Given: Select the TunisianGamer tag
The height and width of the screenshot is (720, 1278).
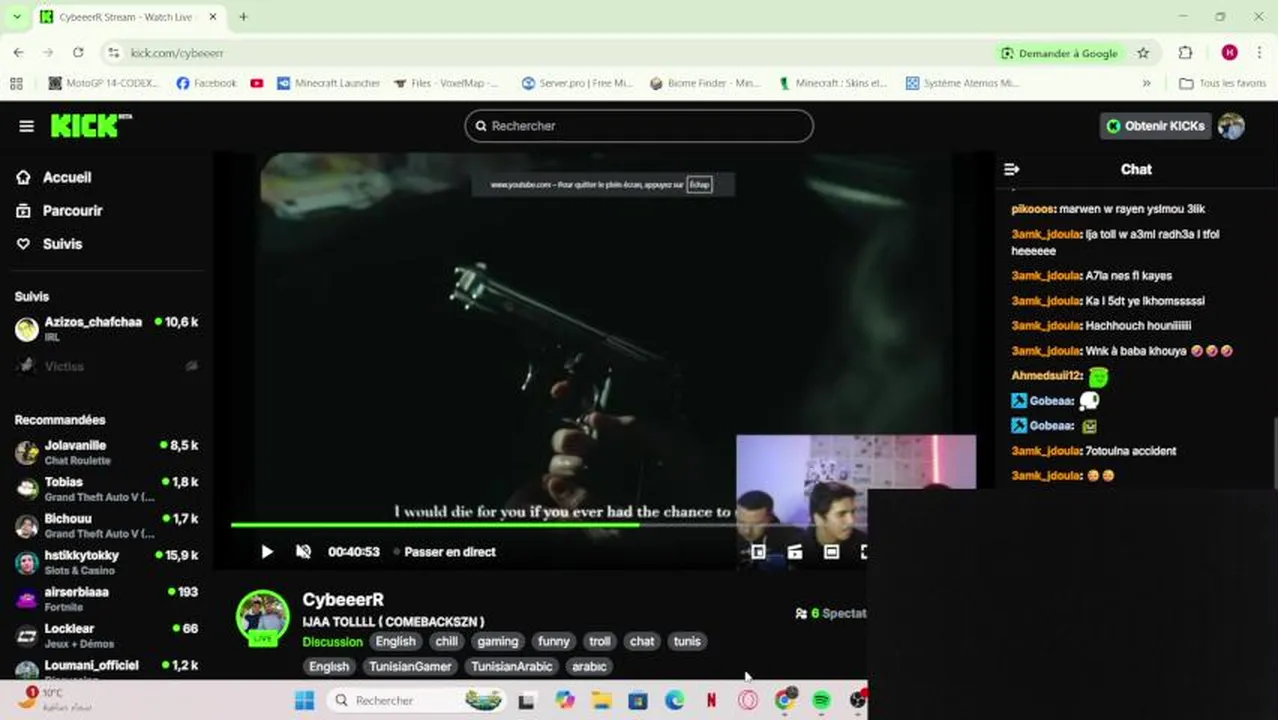Looking at the screenshot, I should (x=410, y=667).
